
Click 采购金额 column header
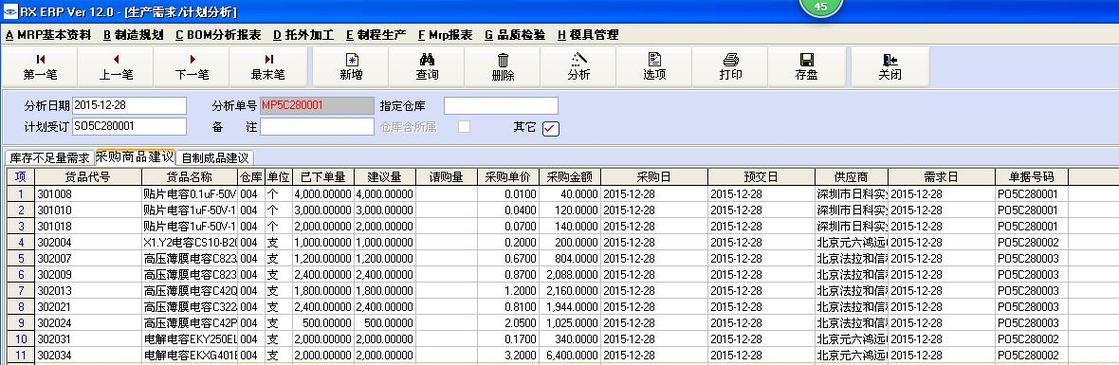pos(569,176)
